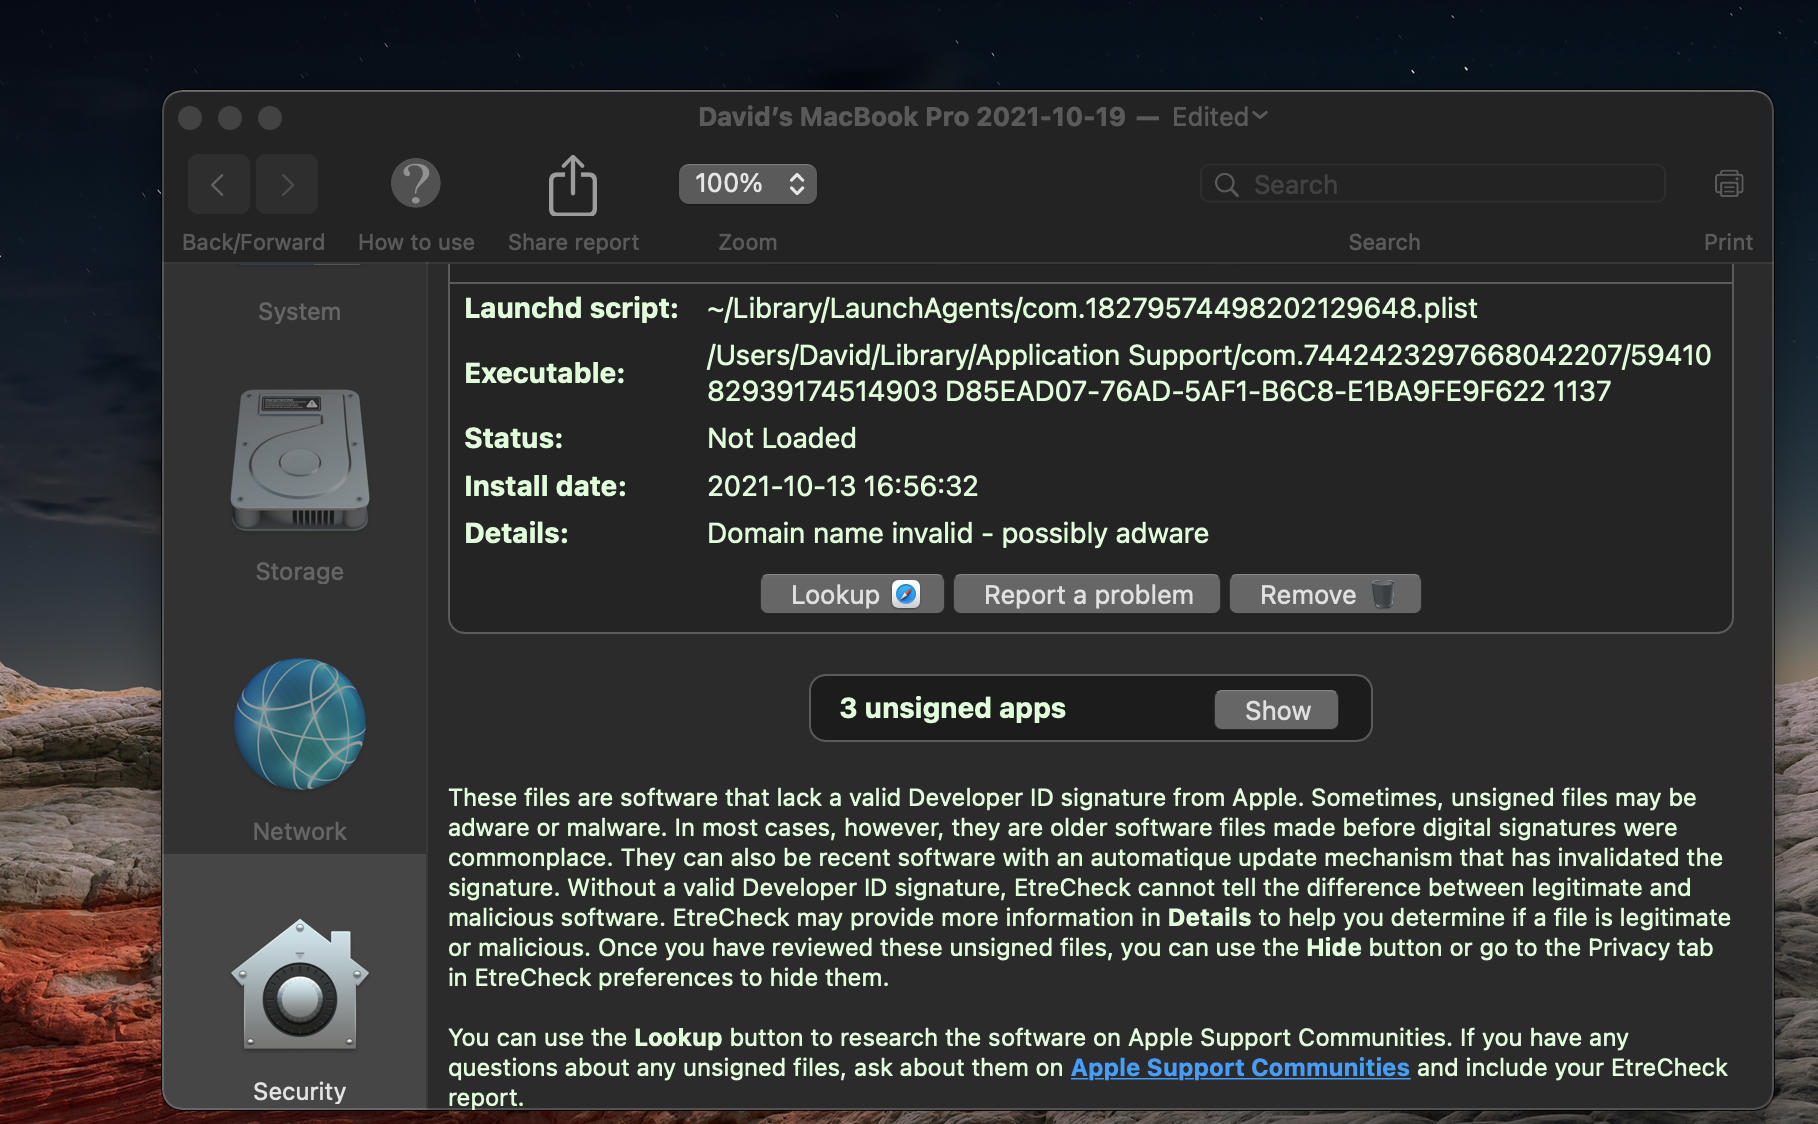Click the Search input field
Screen dimensions: 1818x1124
tap(1433, 184)
